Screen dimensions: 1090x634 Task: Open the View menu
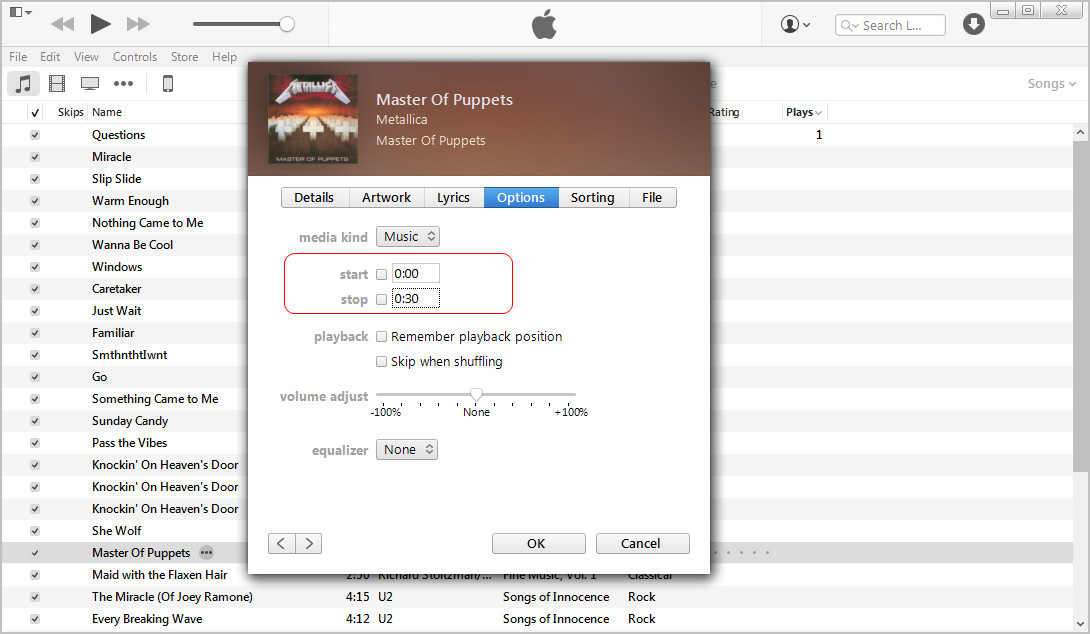coord(86,57)
